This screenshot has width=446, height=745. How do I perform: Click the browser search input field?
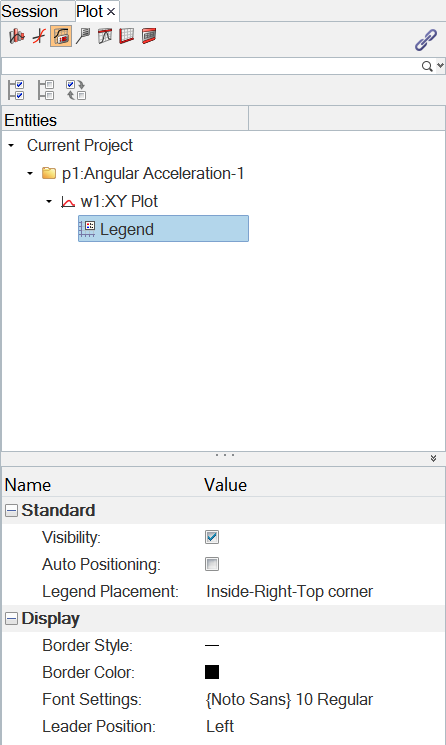pyautogui.click(x=211, y=66)
